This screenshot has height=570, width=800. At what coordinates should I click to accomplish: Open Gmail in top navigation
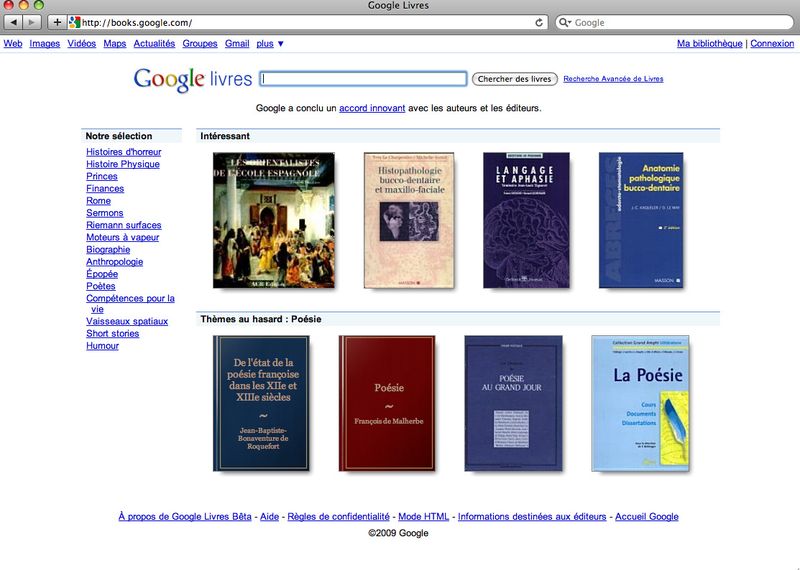[x=237, y=44]
